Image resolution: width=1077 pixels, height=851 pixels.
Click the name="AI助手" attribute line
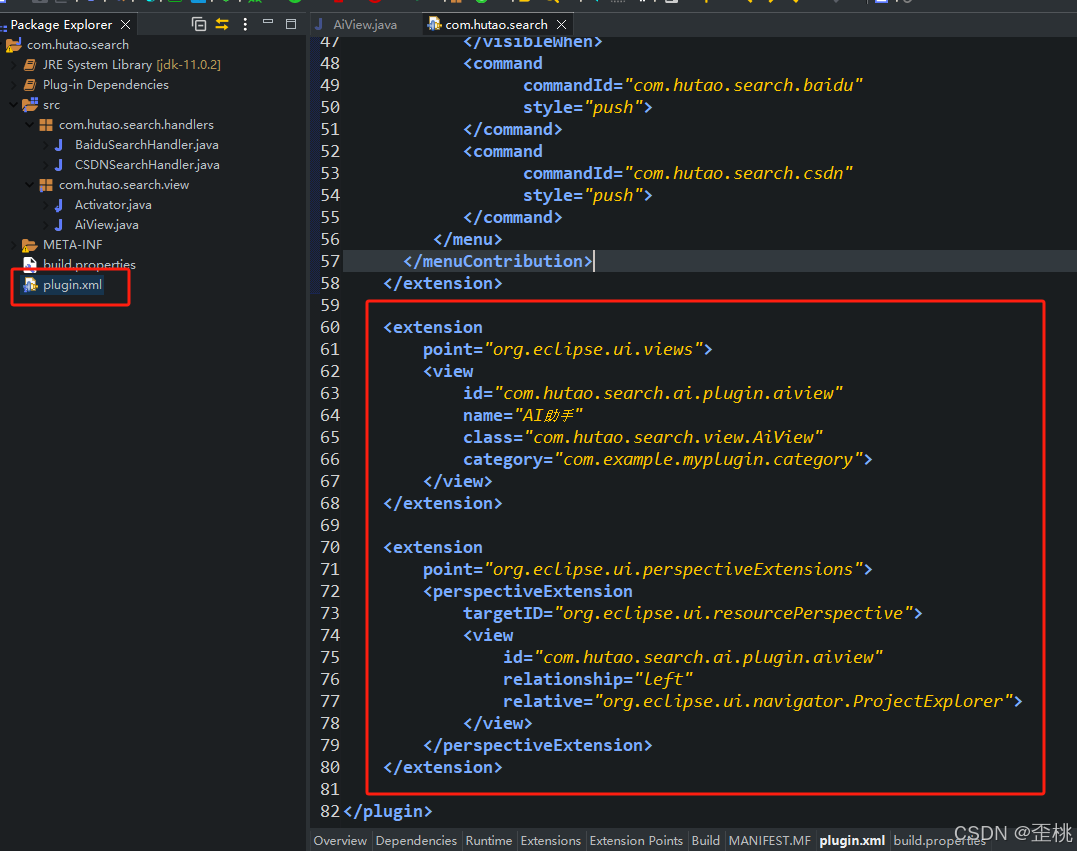pyautogui.click(x=523, y=415)
